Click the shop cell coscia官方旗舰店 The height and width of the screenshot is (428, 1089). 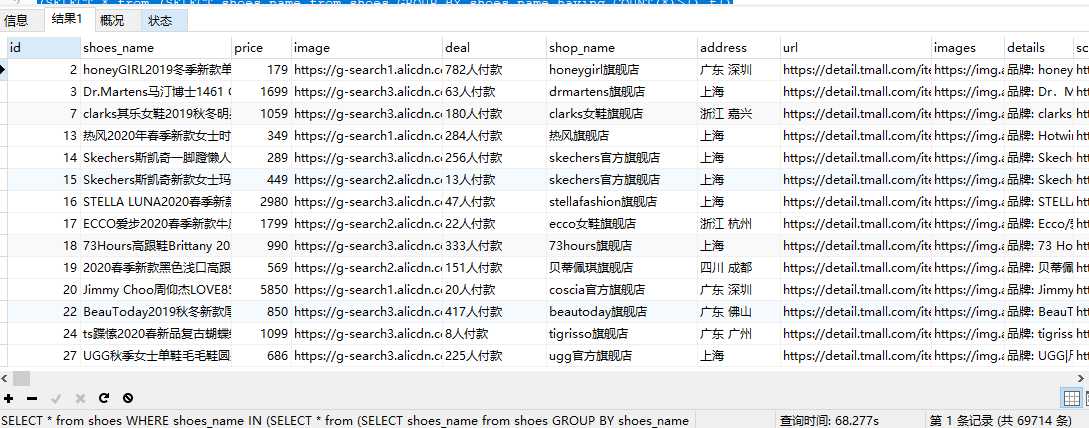tap(622, 289)
